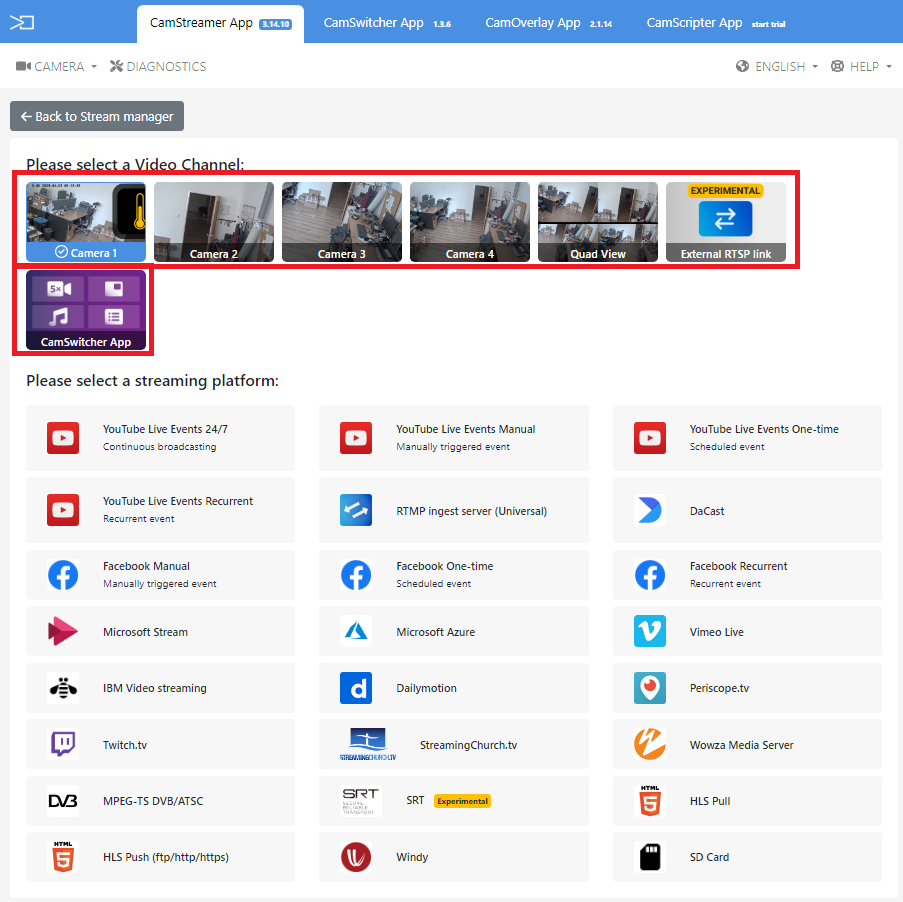Click the DaCast logo icon
This screenshot has height=902, width=903.
click(x=650, y=510)
